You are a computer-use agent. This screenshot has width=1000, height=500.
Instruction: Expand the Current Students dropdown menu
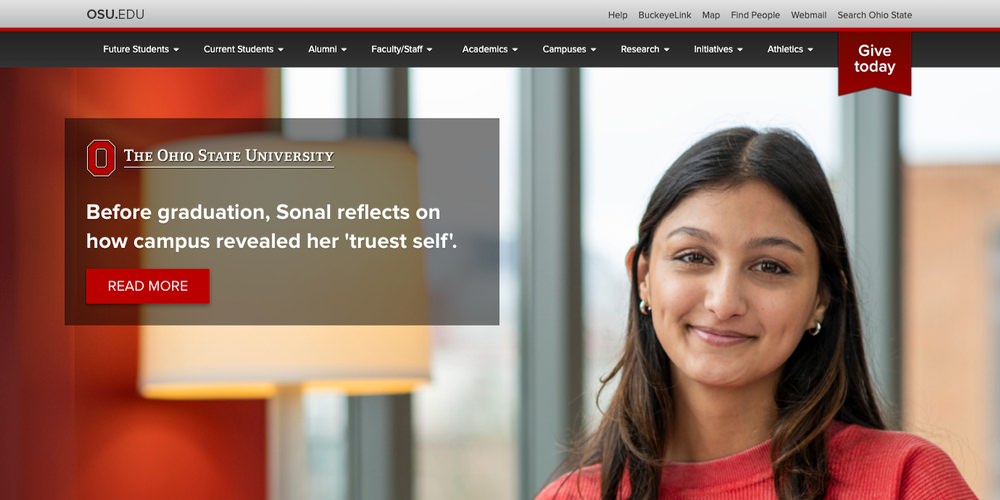pyautogui.click(x=244, y=49)
